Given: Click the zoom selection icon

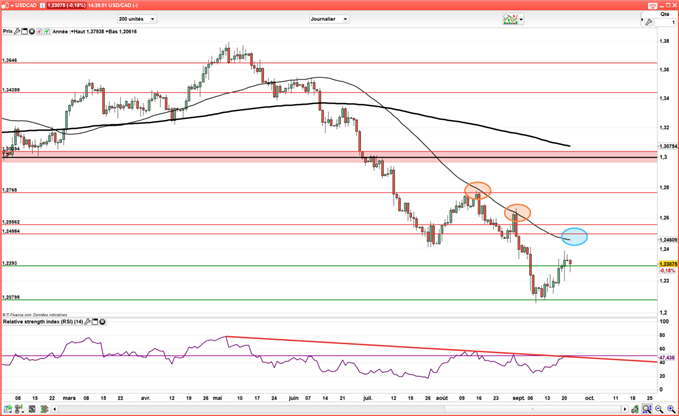Looking at the screenshot, I should point(647,409).
